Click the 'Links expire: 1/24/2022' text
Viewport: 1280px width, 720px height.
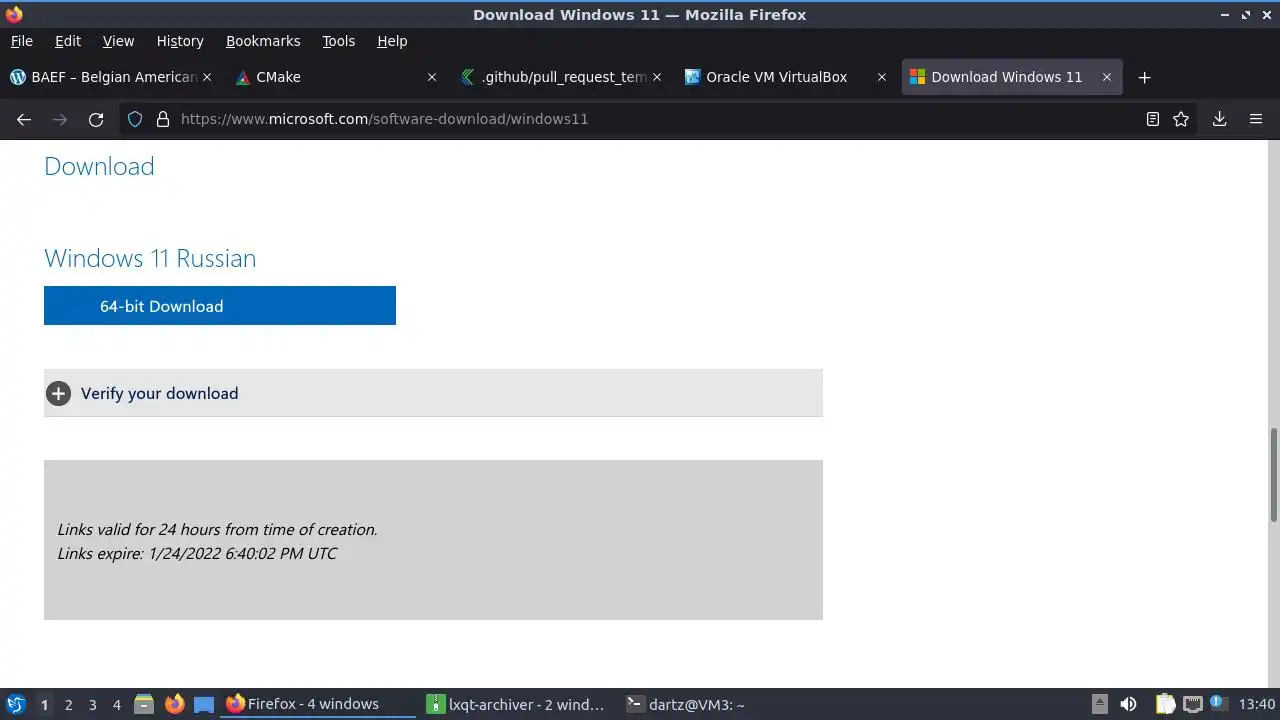(197, 554)
